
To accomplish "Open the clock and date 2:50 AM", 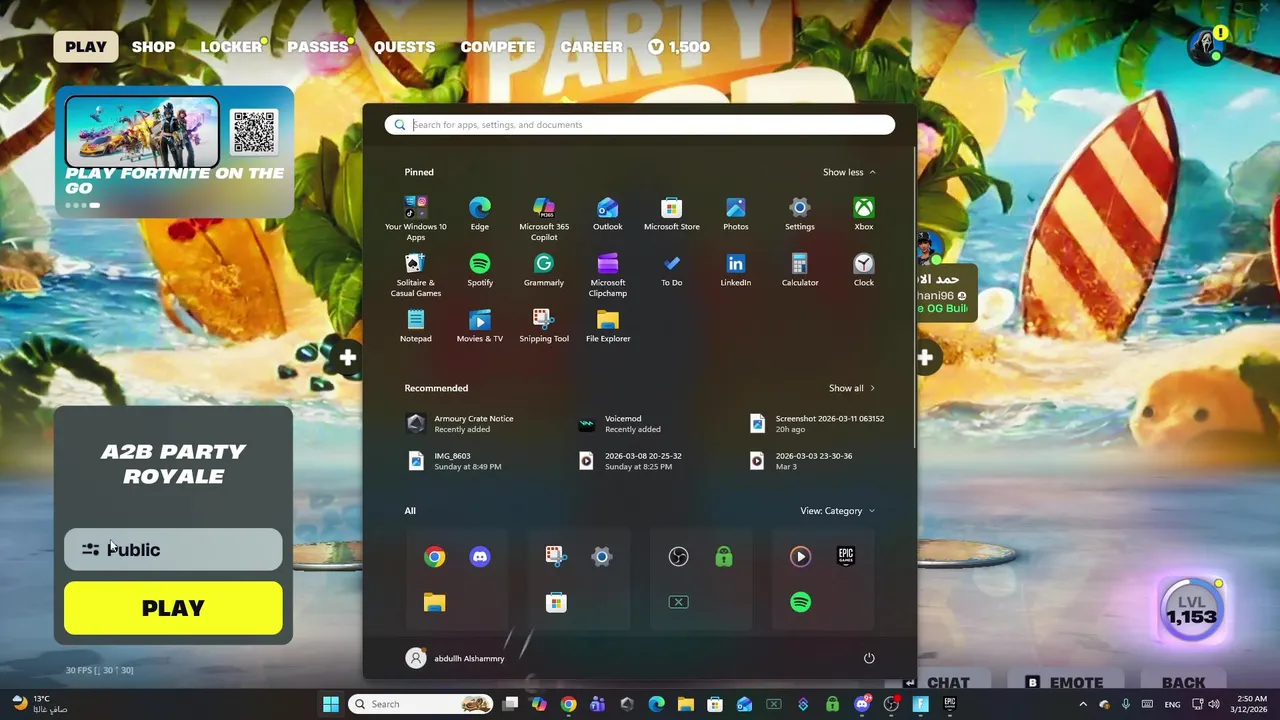I will tap(1251, 704).
